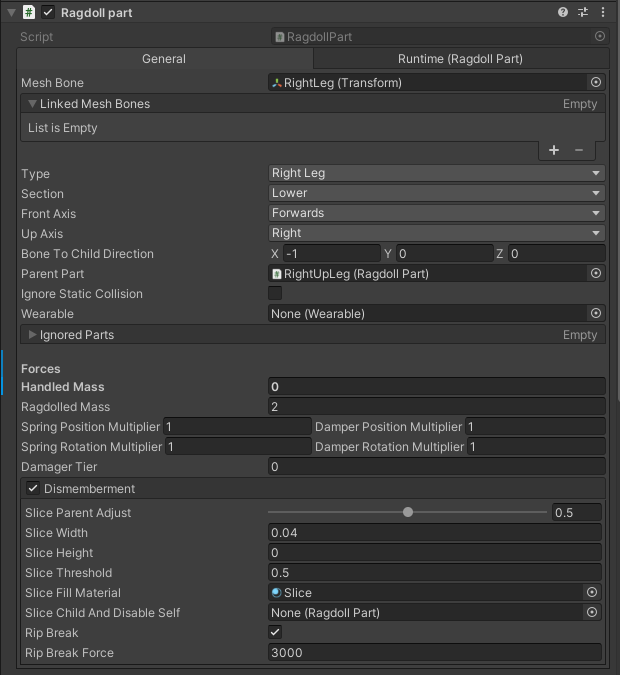Click the Slice Parent Adjust slider handle
The width and height of the screenshot is (620, 675).
[408, 512]
